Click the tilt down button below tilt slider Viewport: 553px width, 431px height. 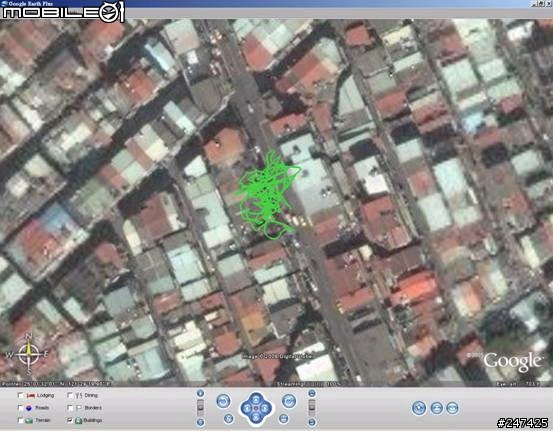point(312,422)
